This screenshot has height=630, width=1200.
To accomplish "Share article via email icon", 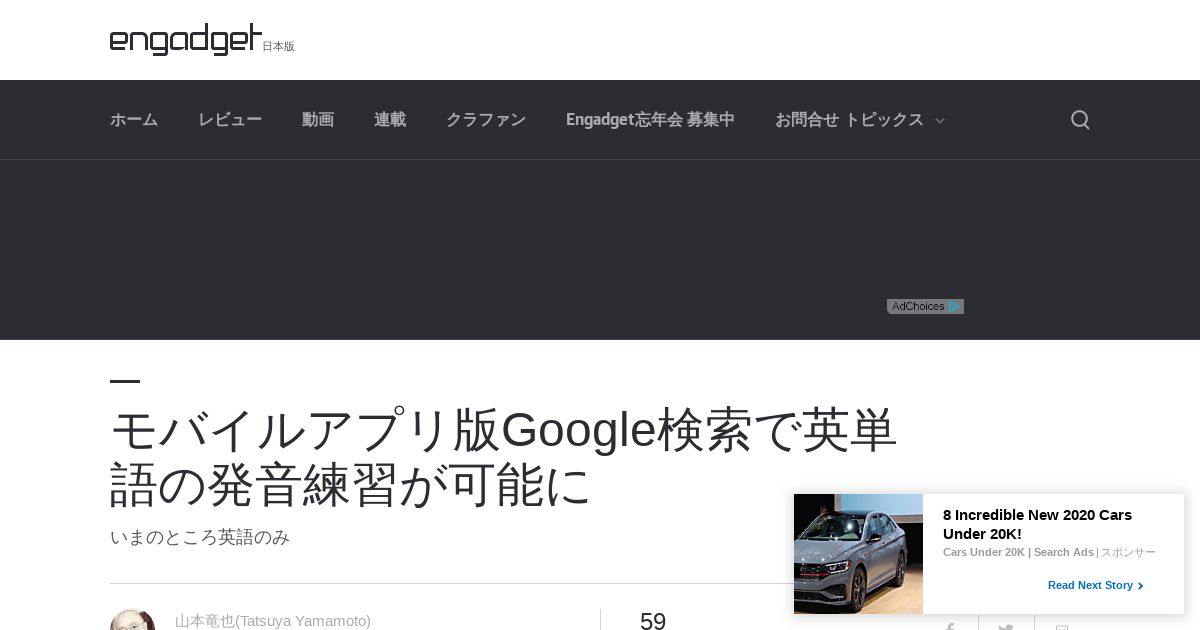I will point(1062,626).
